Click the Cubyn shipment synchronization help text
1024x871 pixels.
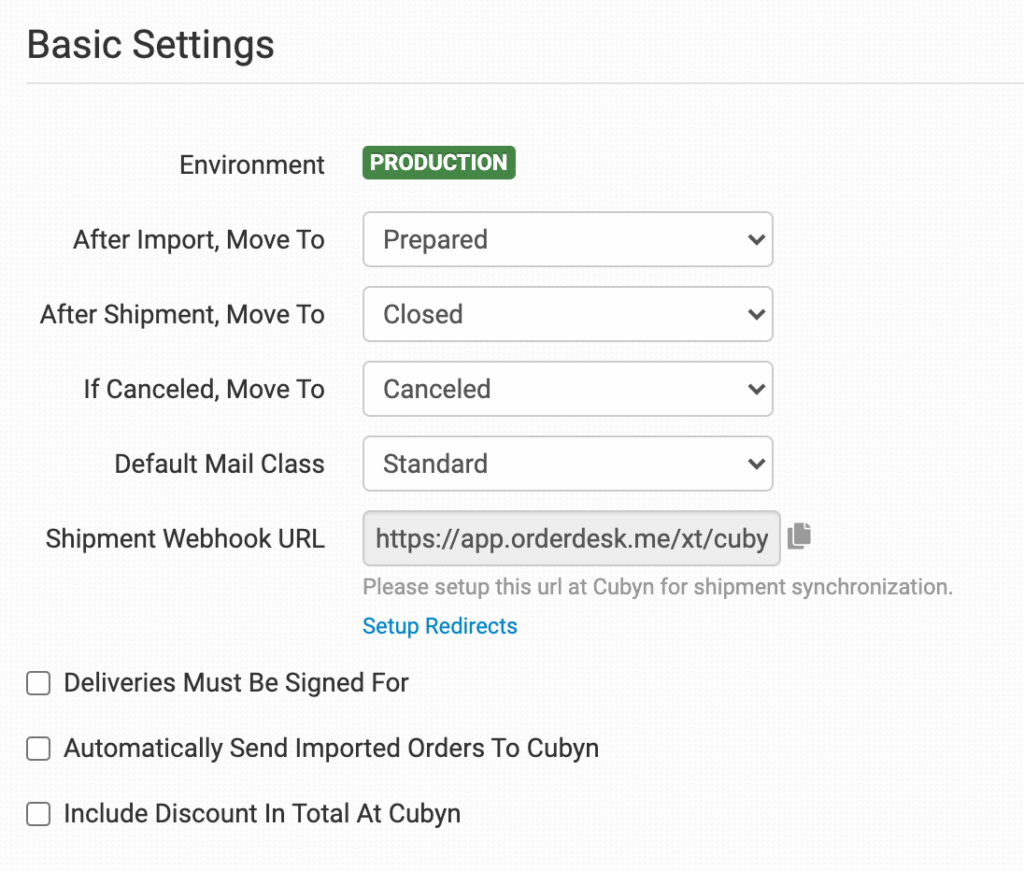click(657, 587)
